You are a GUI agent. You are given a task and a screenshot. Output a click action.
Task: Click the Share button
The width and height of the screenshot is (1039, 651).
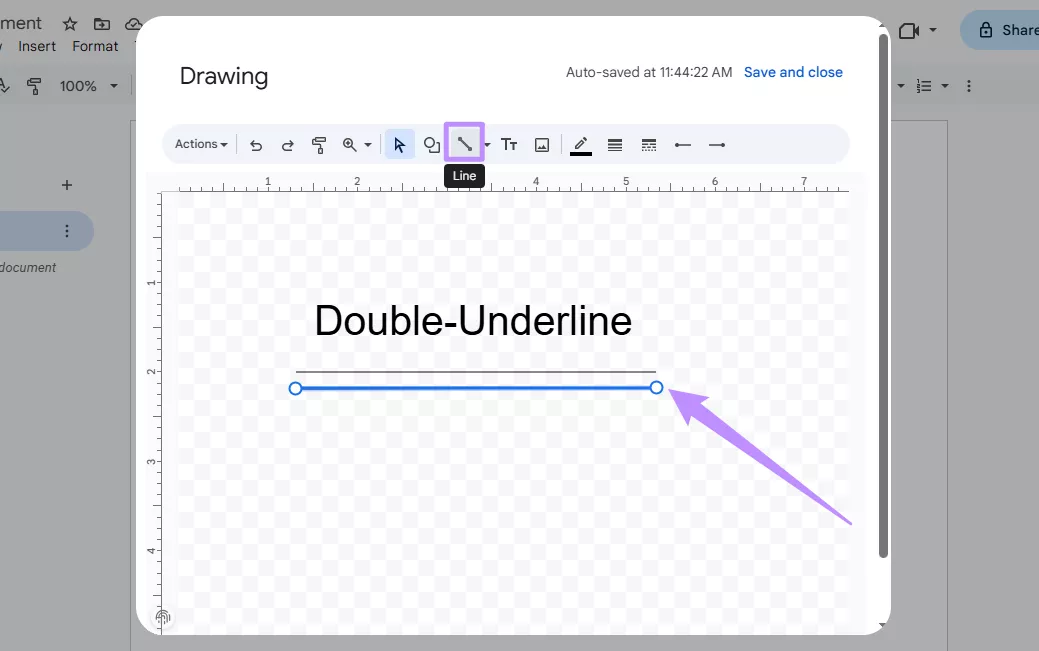coord(1014,30)
